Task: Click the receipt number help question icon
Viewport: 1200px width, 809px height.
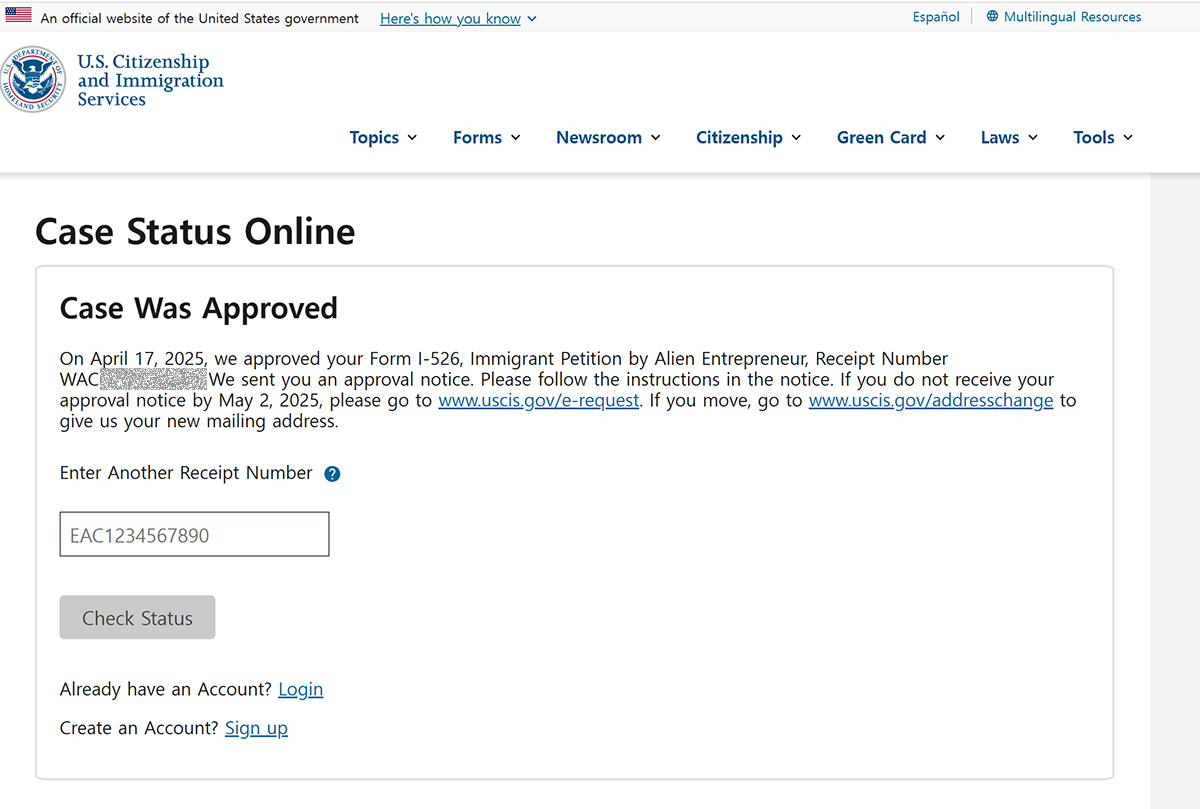Action: pos(332,474)
